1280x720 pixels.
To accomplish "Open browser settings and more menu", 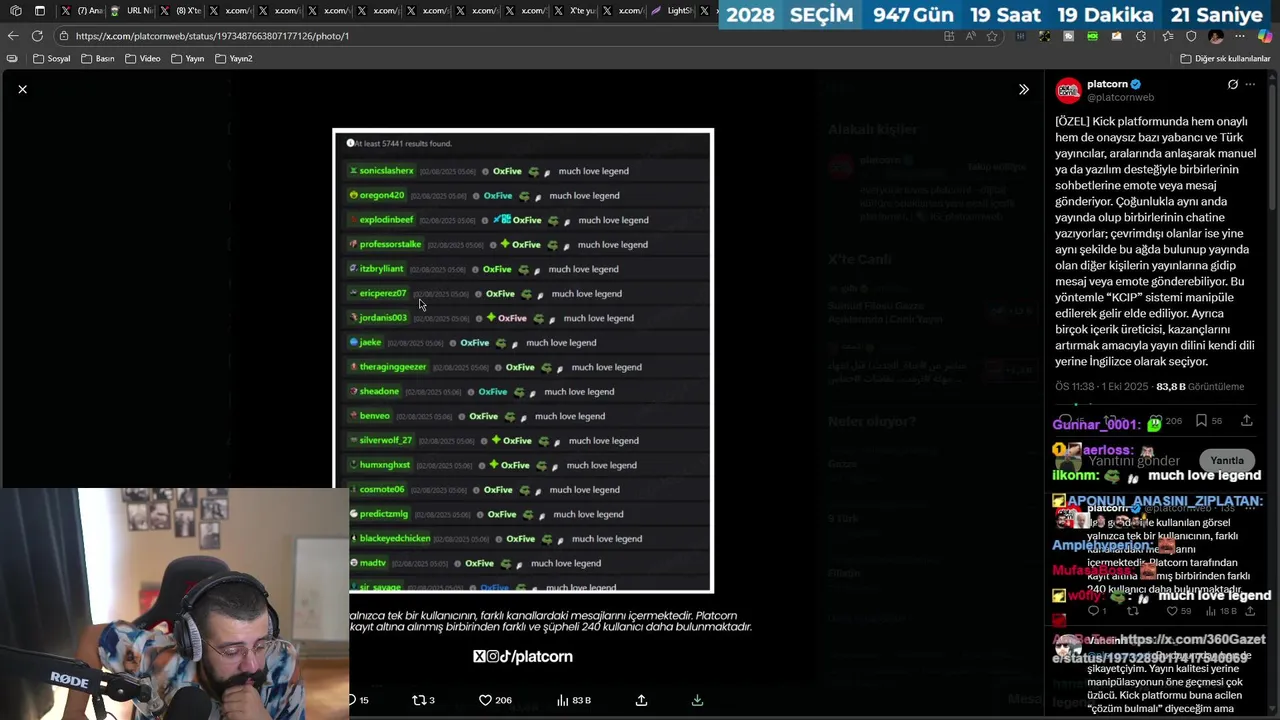I will (1240, 36).
